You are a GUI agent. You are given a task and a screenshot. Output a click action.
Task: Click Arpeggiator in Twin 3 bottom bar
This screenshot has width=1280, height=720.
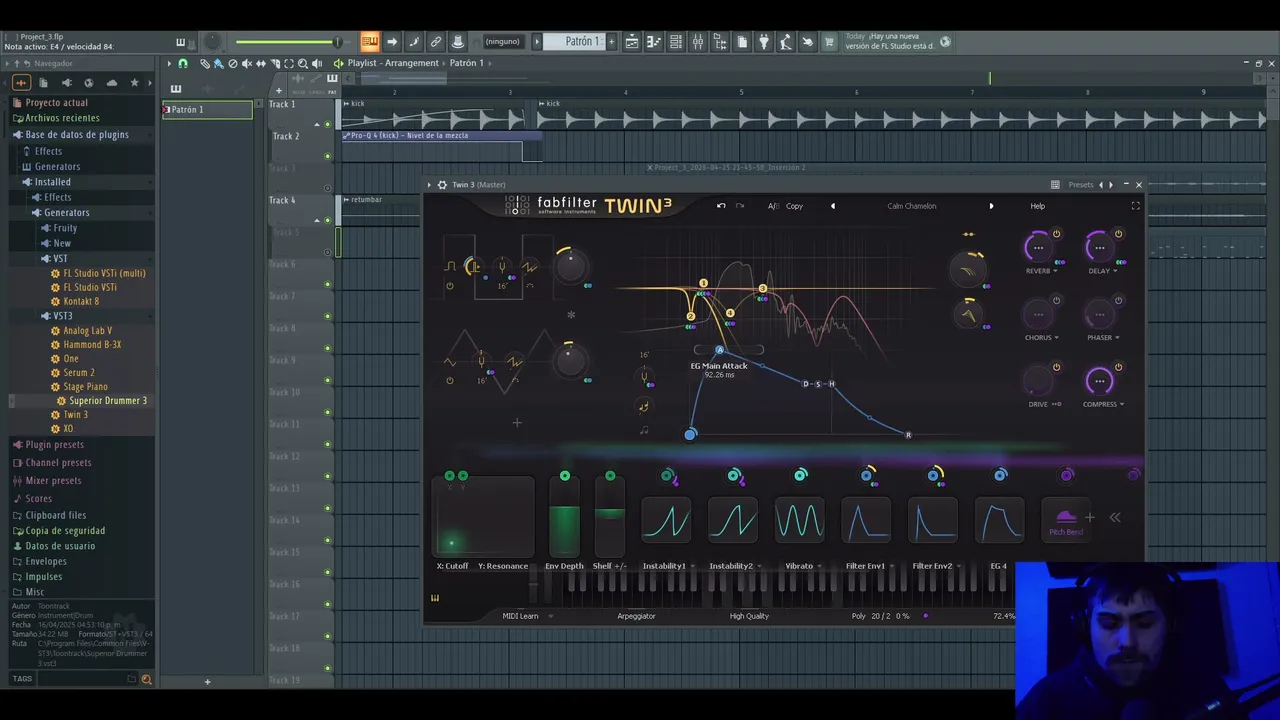(636, 616)
